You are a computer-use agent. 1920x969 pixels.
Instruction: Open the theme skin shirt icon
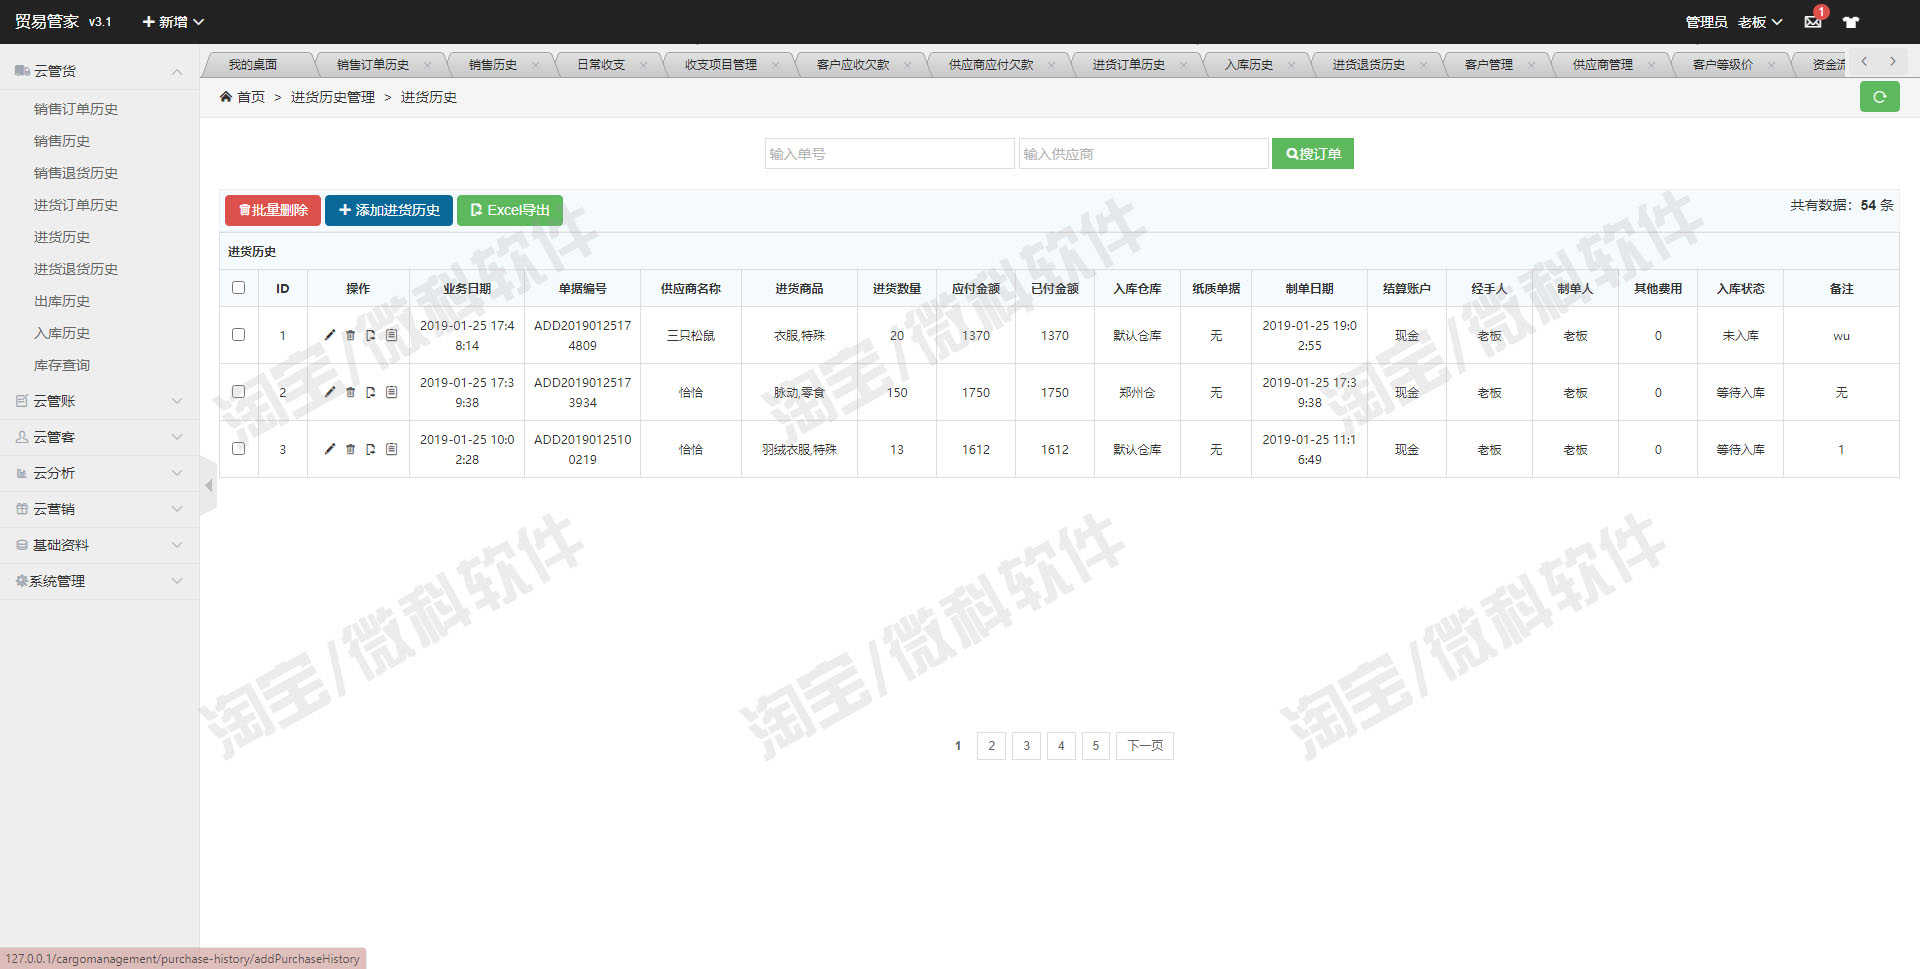[1851, 21]
